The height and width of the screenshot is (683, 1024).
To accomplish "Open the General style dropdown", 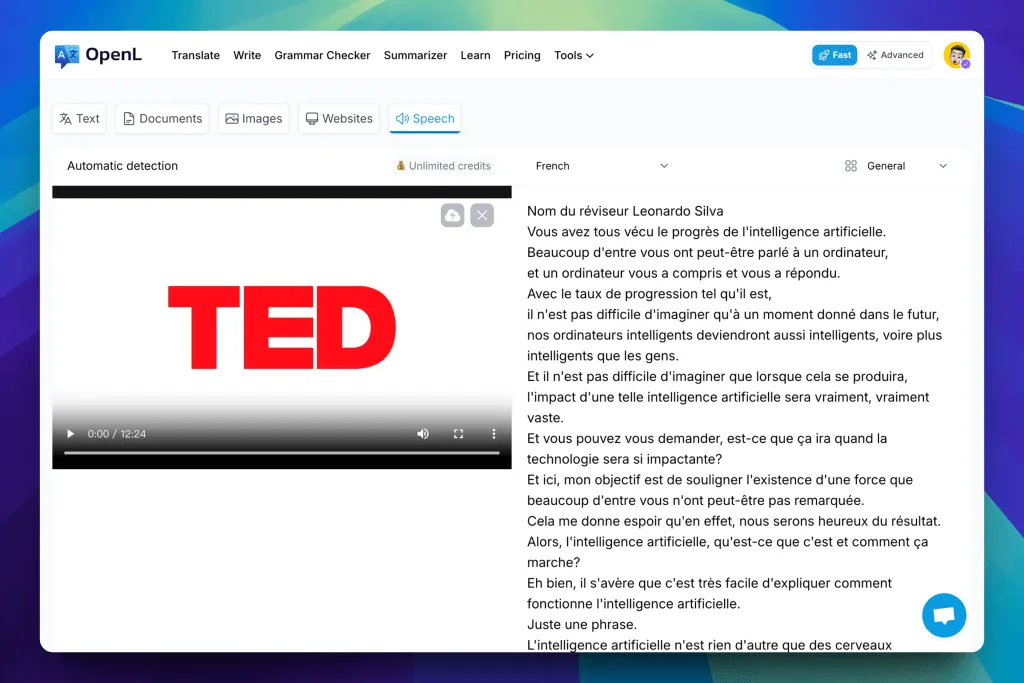I will [x=895, y=166].
